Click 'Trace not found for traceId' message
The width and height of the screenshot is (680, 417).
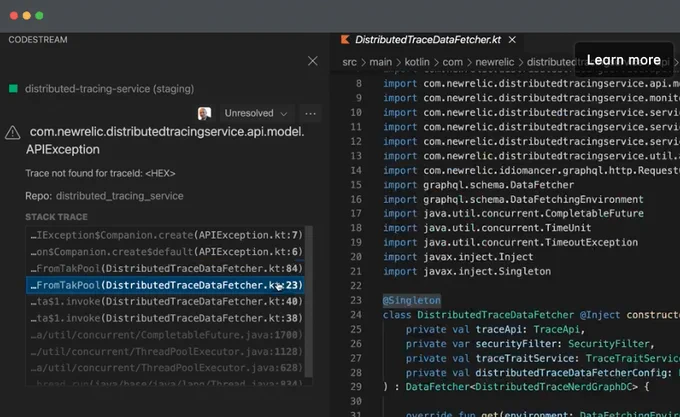coord(100,173)
